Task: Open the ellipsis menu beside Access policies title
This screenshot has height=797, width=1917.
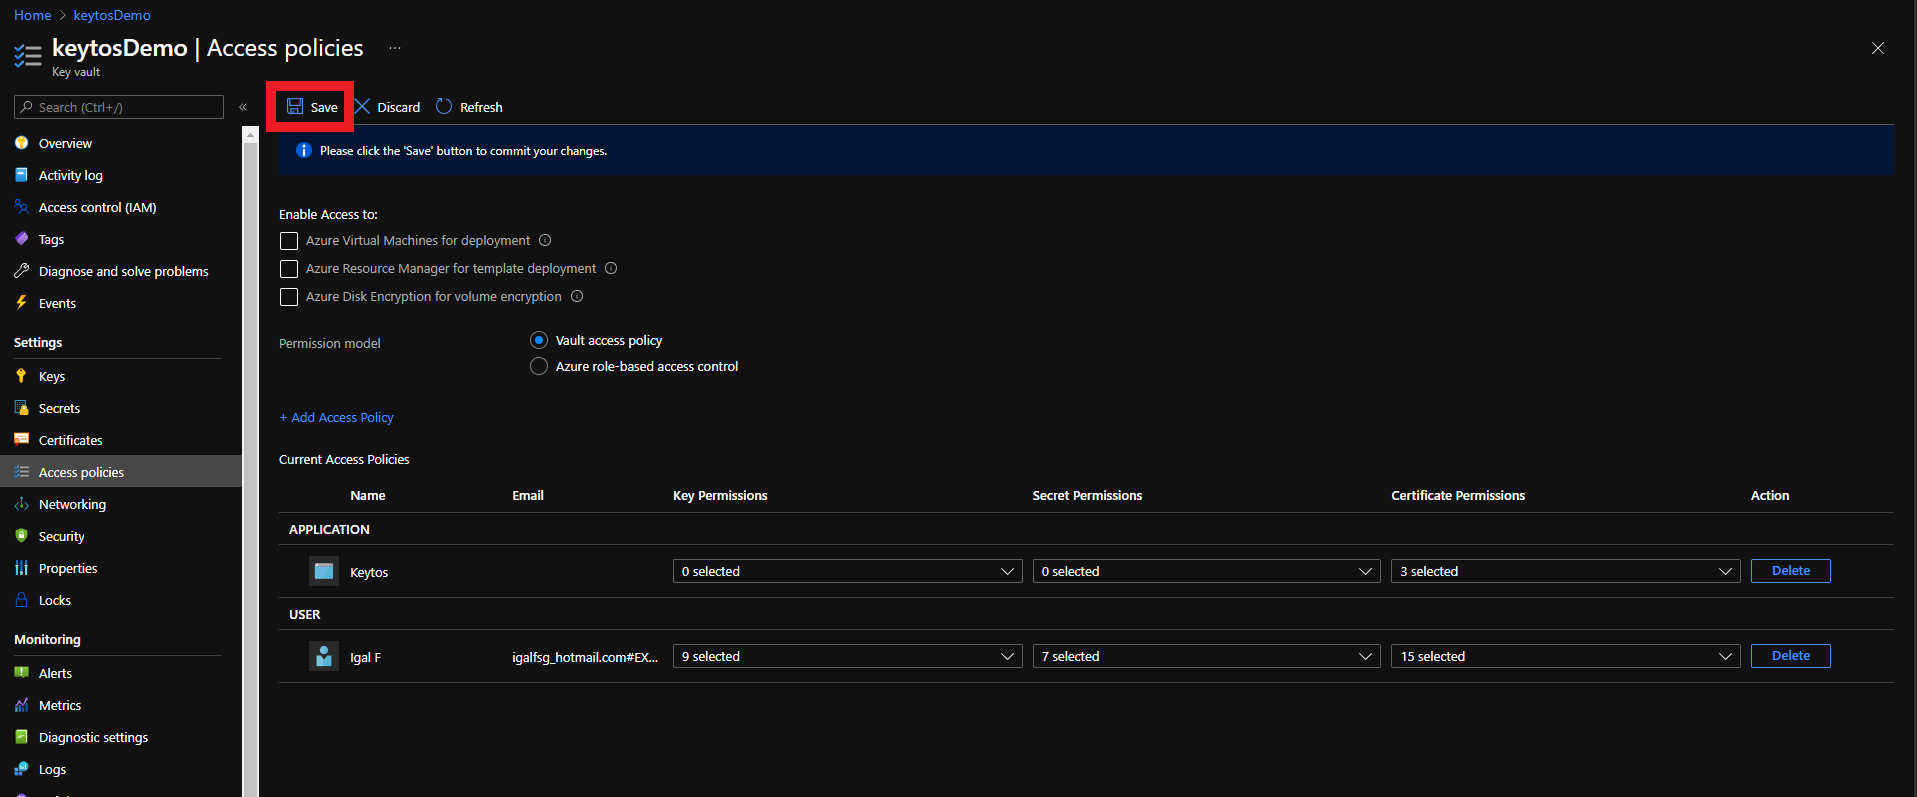Action: click(x=395, y=48)
